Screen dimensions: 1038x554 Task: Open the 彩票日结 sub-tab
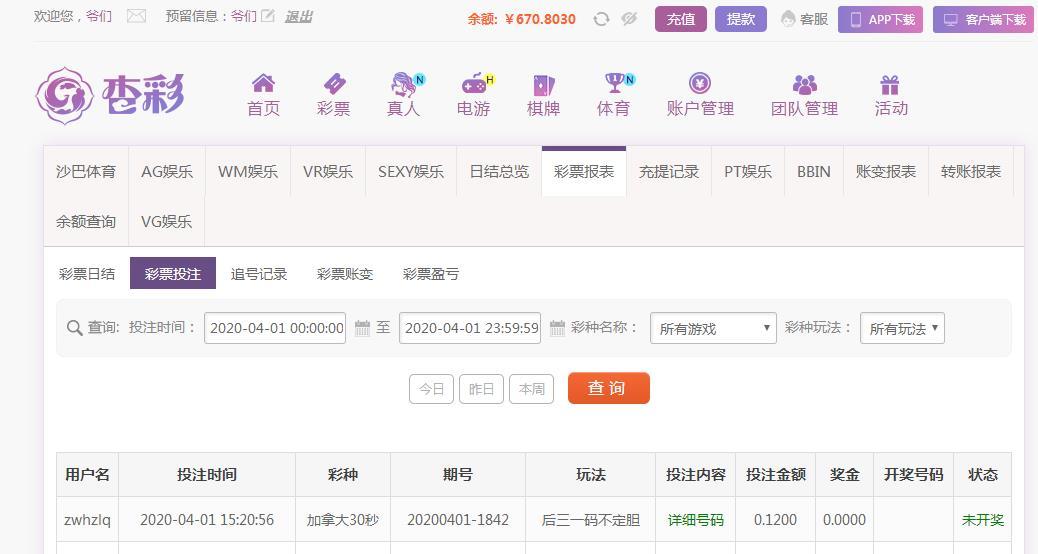(87, 273)
